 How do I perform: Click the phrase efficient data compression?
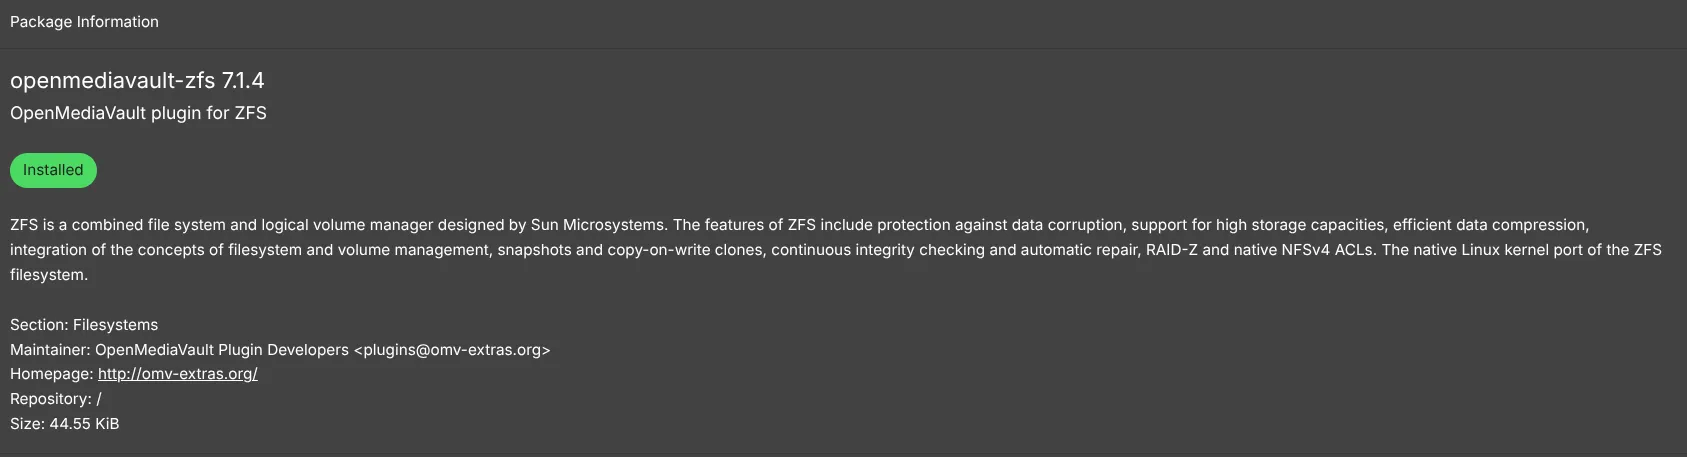point(1490,225)
